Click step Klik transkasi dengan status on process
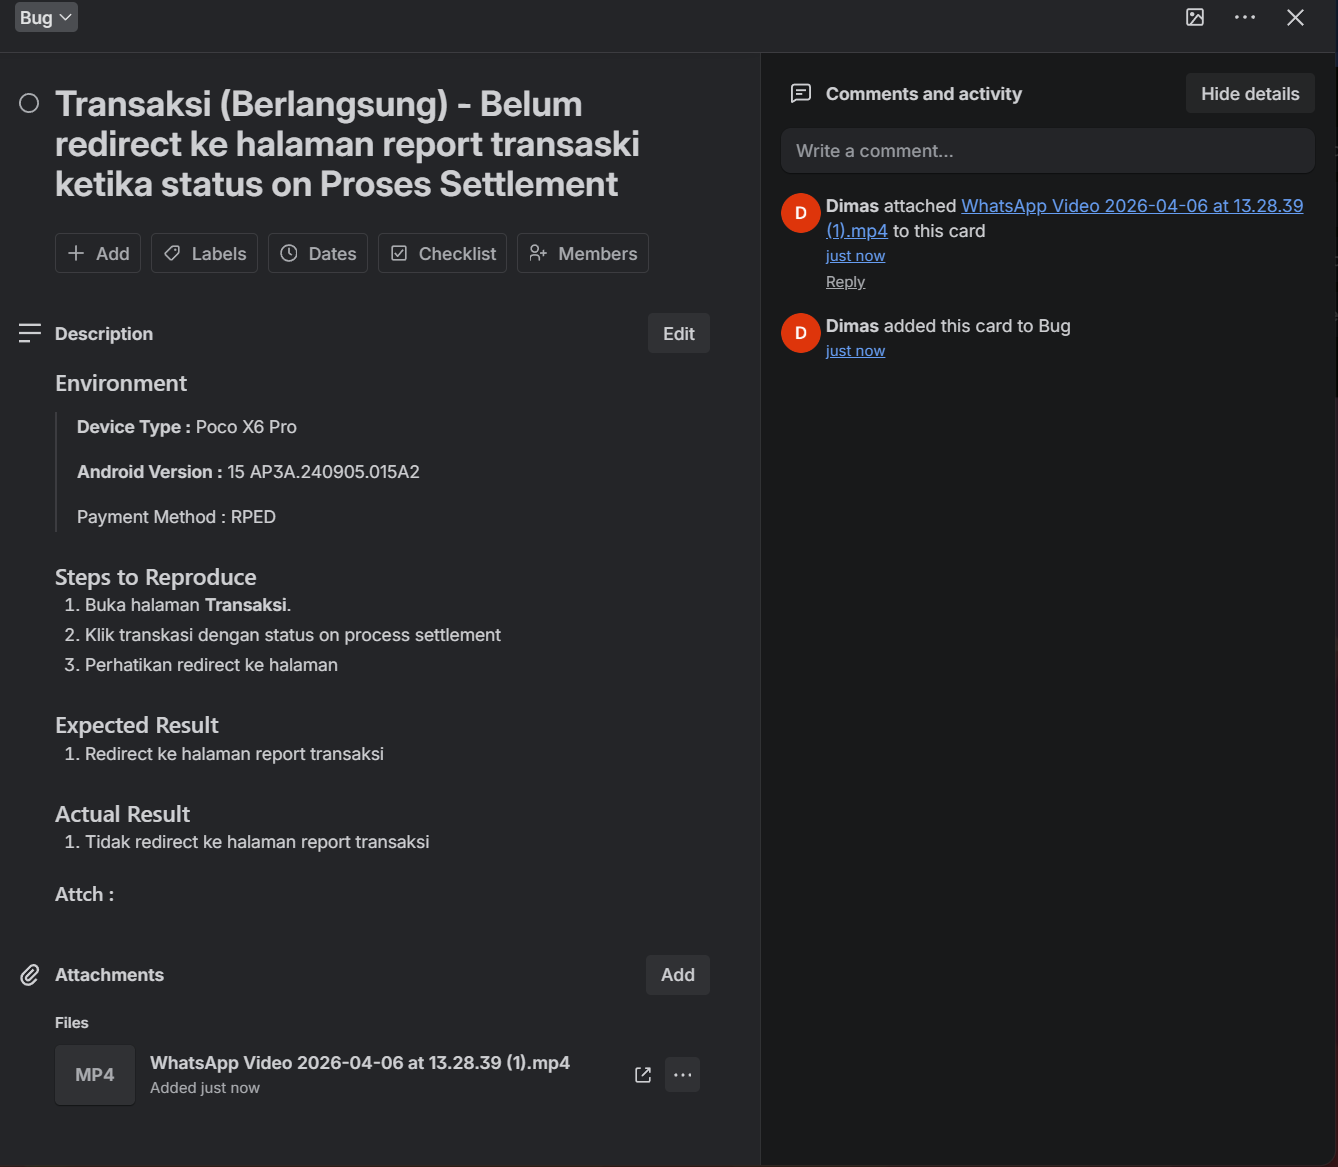 pos(293,635)
